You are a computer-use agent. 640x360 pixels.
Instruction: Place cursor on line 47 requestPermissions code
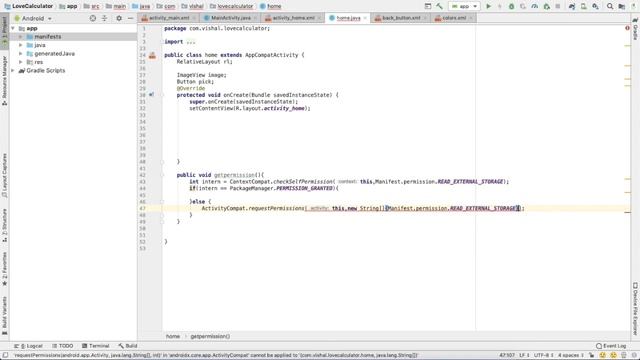point(362,209)
